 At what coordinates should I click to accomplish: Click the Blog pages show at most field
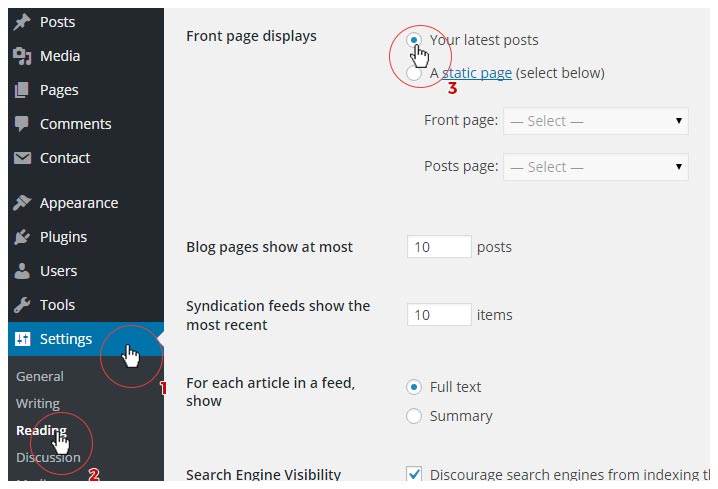pos(439,247)
